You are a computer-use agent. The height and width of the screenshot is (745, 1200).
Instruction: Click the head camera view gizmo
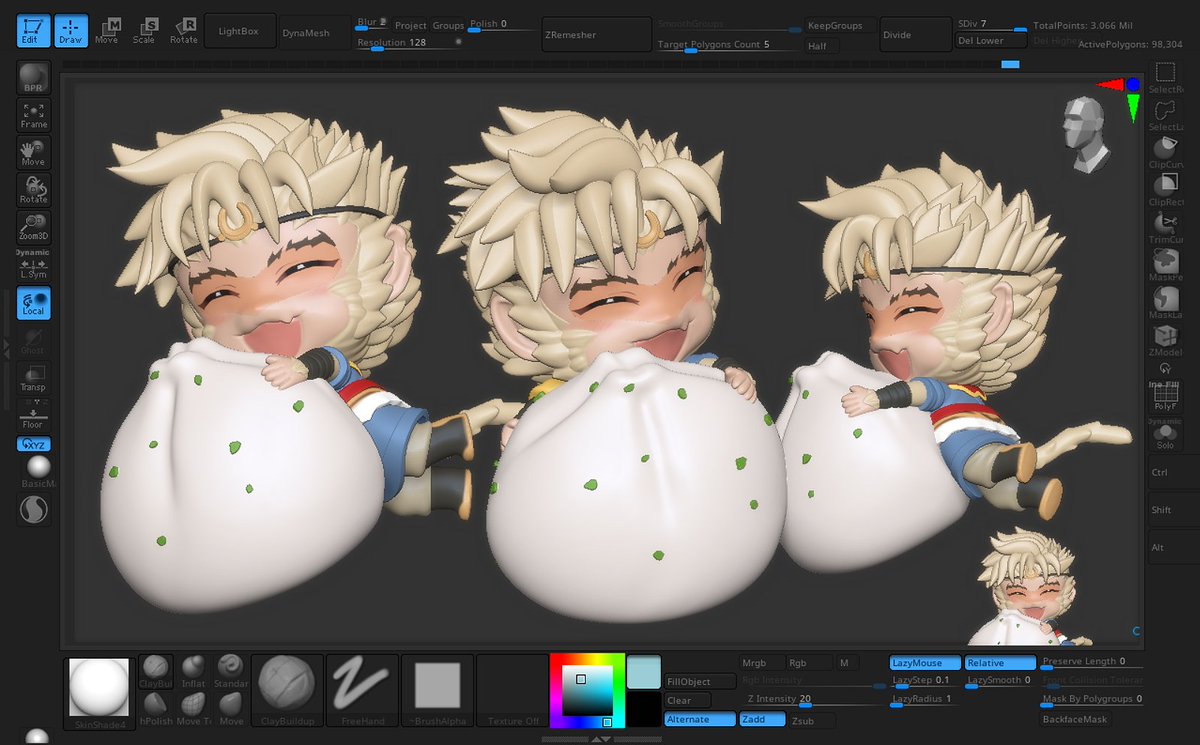[x=1084, y=134]
